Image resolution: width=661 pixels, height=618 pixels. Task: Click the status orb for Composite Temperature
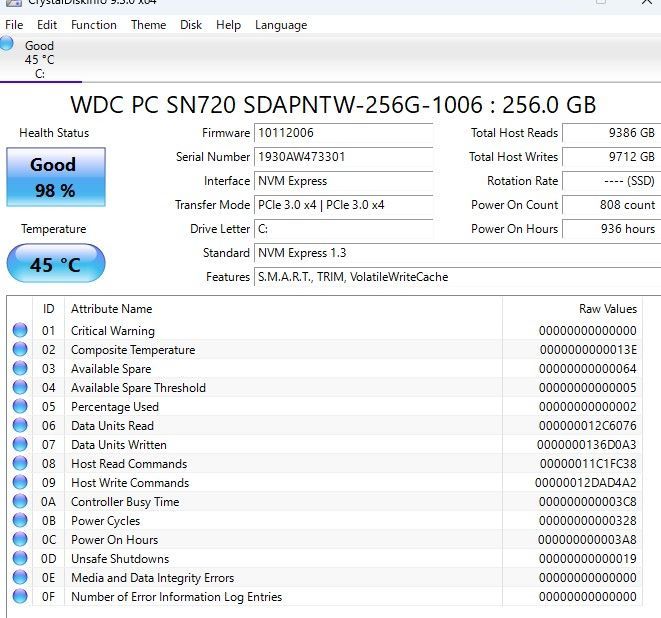point(20,349)
